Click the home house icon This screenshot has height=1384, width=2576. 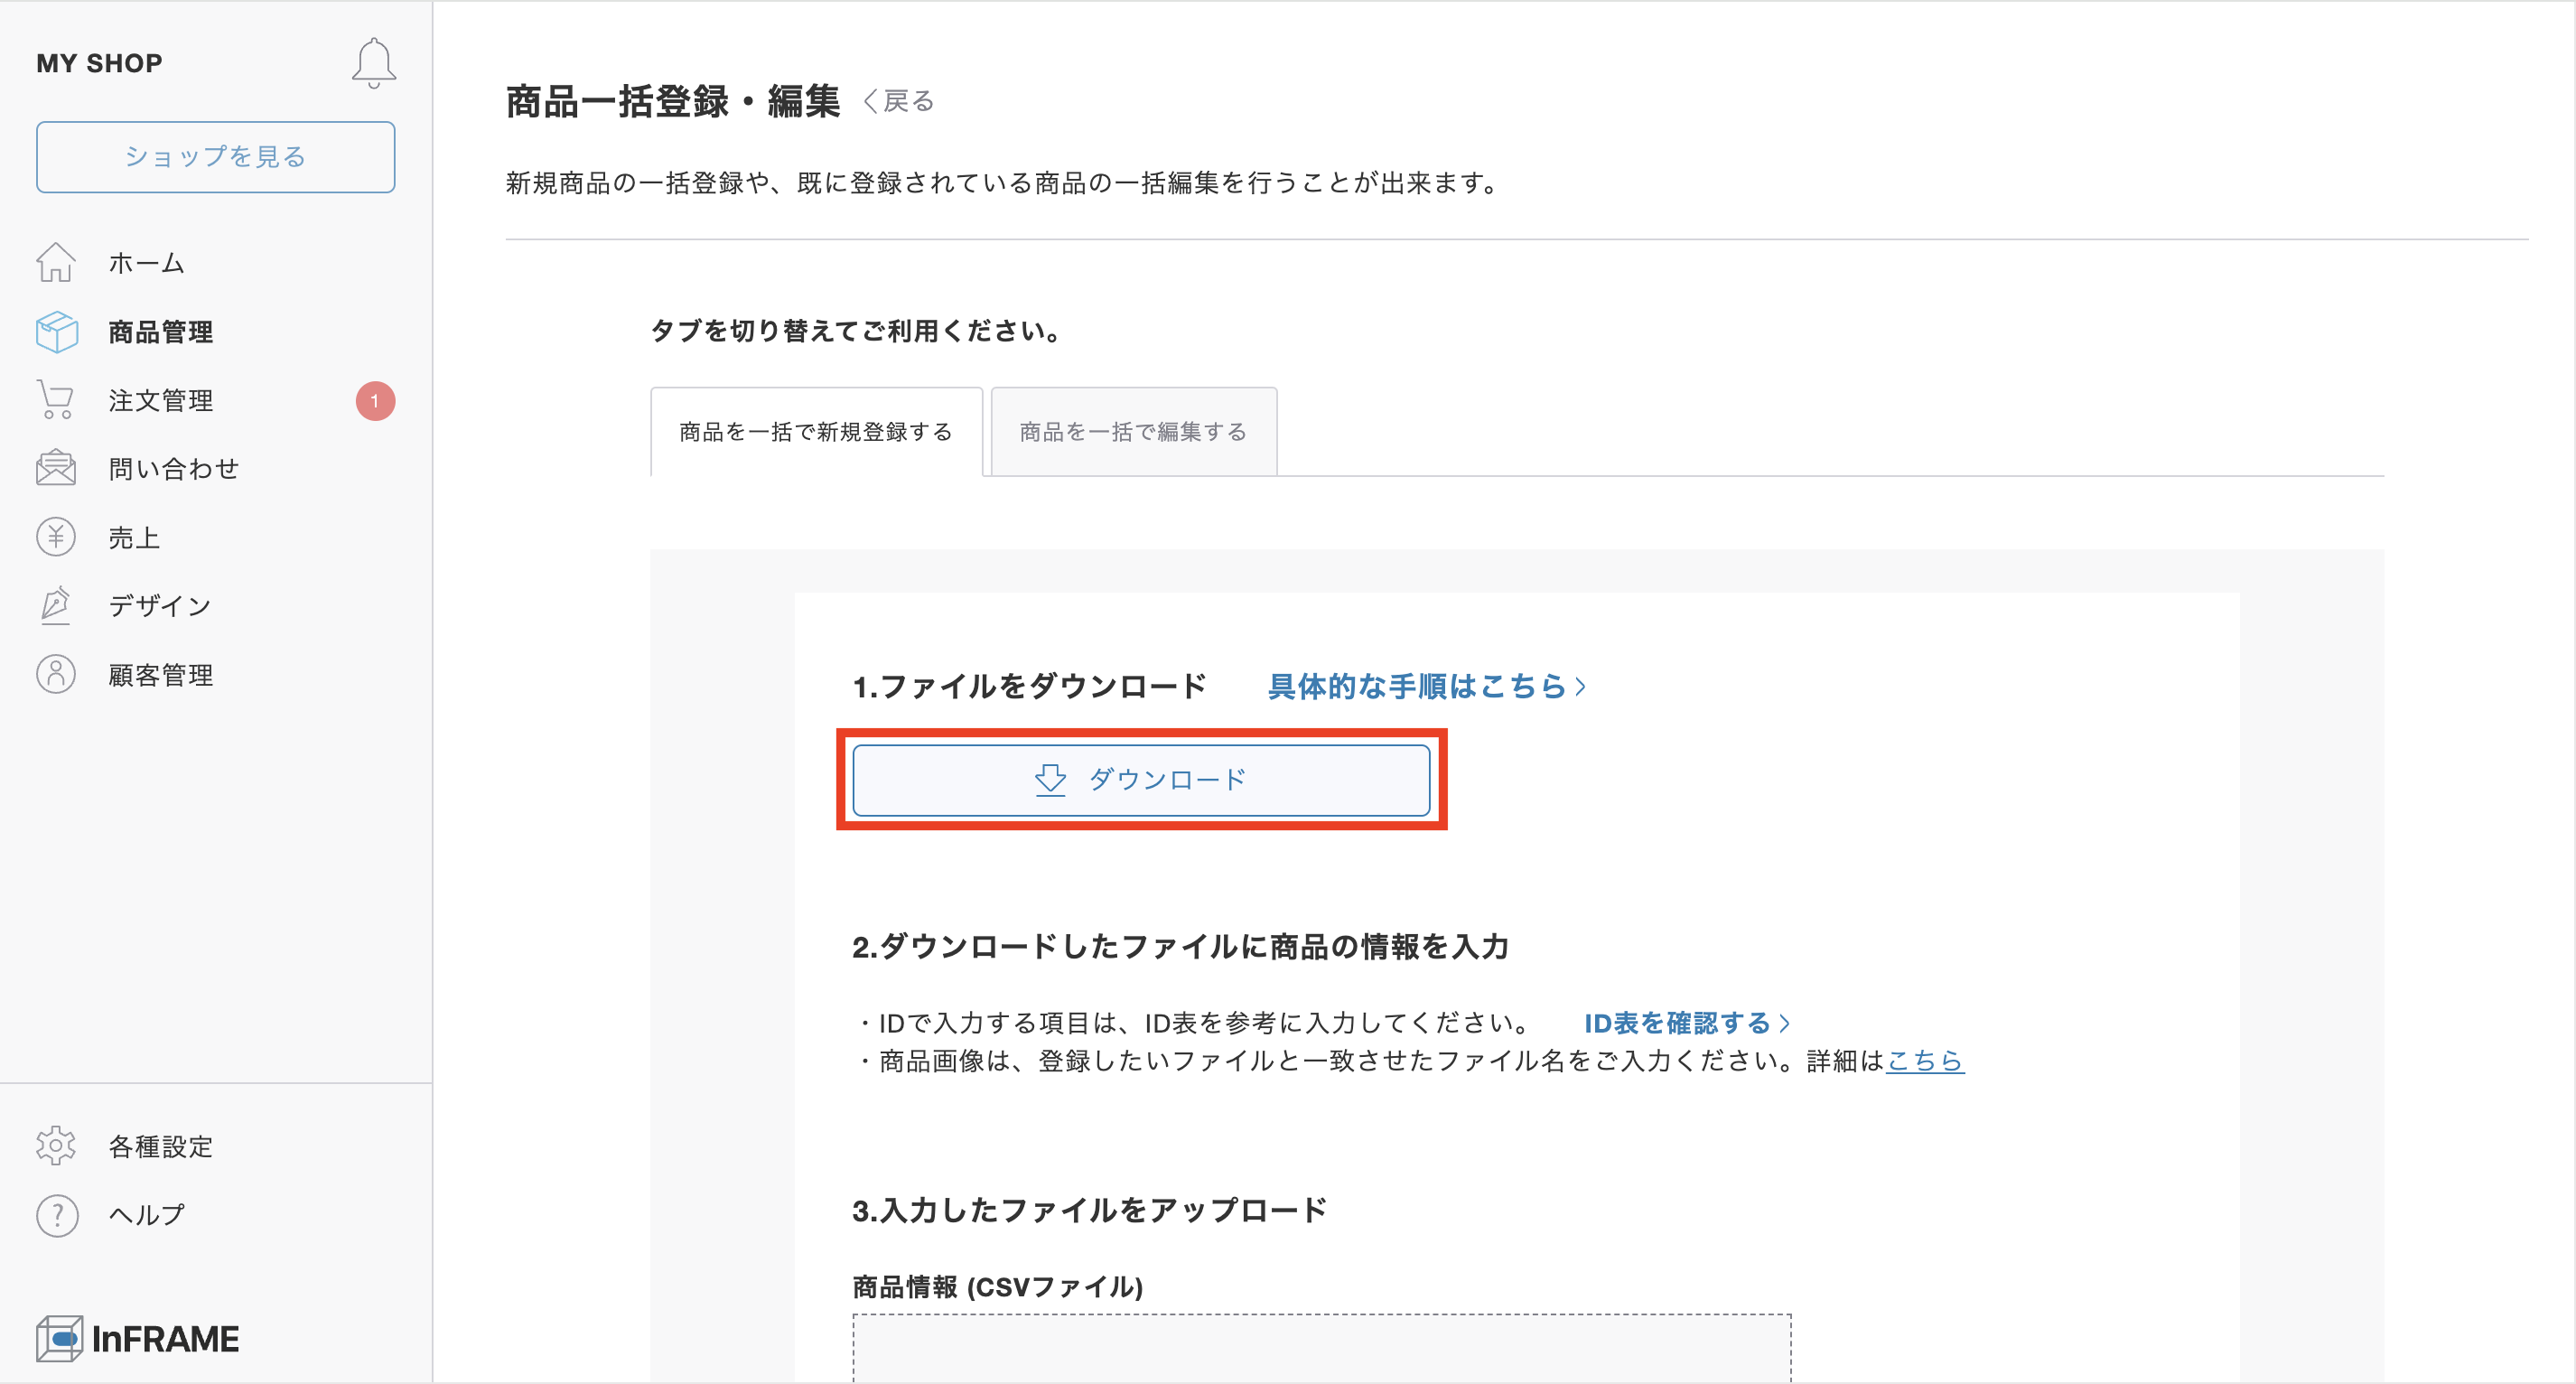coord(56,263)
